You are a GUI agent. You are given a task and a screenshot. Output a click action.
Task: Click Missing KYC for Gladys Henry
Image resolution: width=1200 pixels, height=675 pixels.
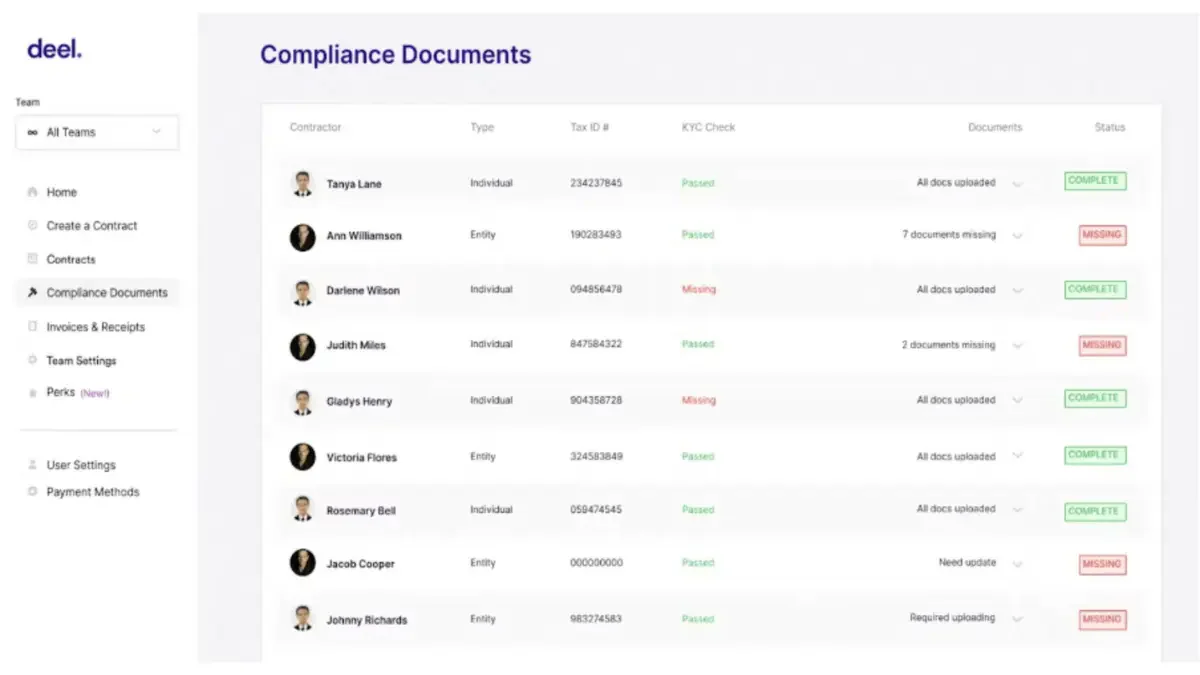click(699, 400)
